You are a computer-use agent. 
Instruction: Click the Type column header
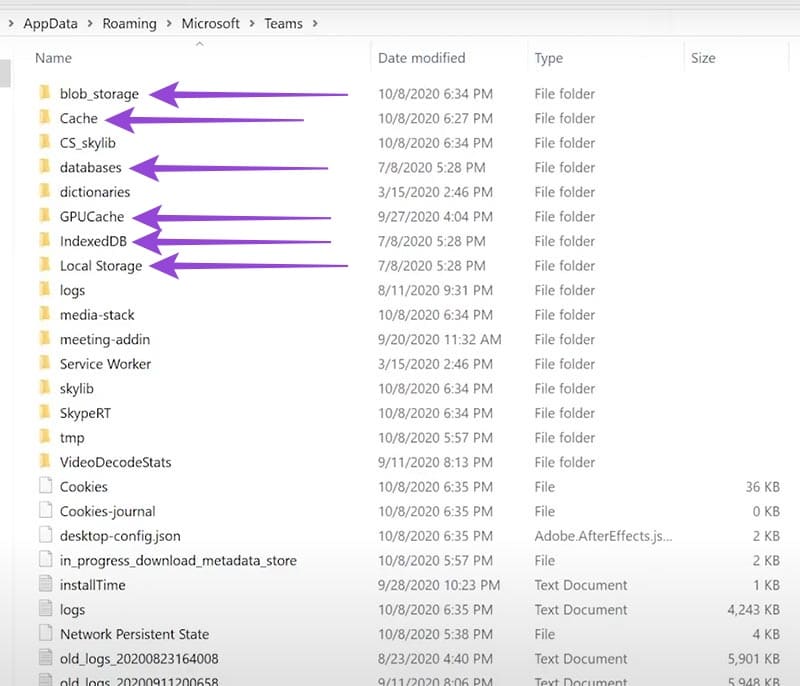(x=549, y=58)
